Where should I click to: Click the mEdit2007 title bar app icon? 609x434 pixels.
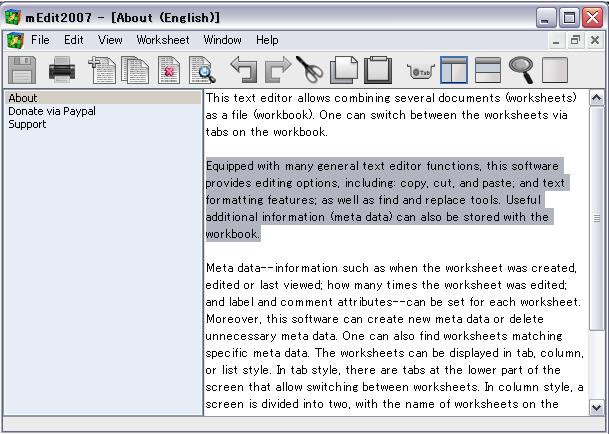(12, 17)
